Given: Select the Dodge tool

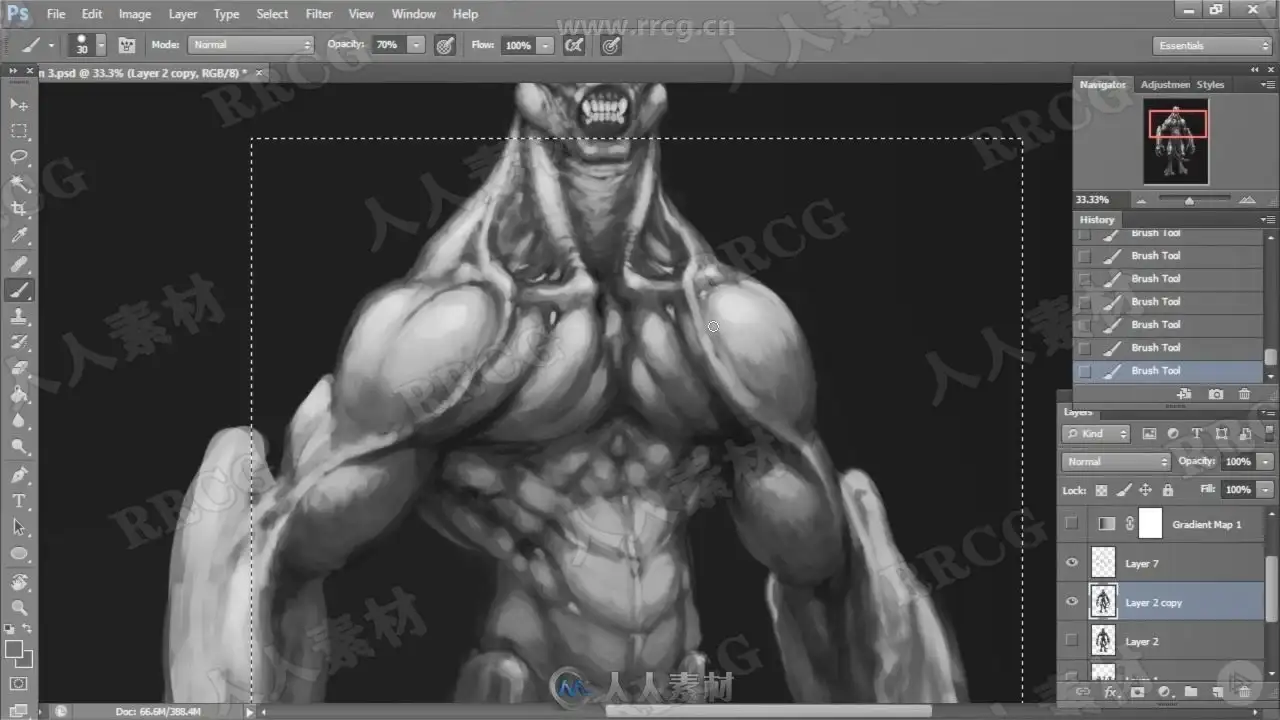Looking at the screenshot, I should (x=19, y=447).
